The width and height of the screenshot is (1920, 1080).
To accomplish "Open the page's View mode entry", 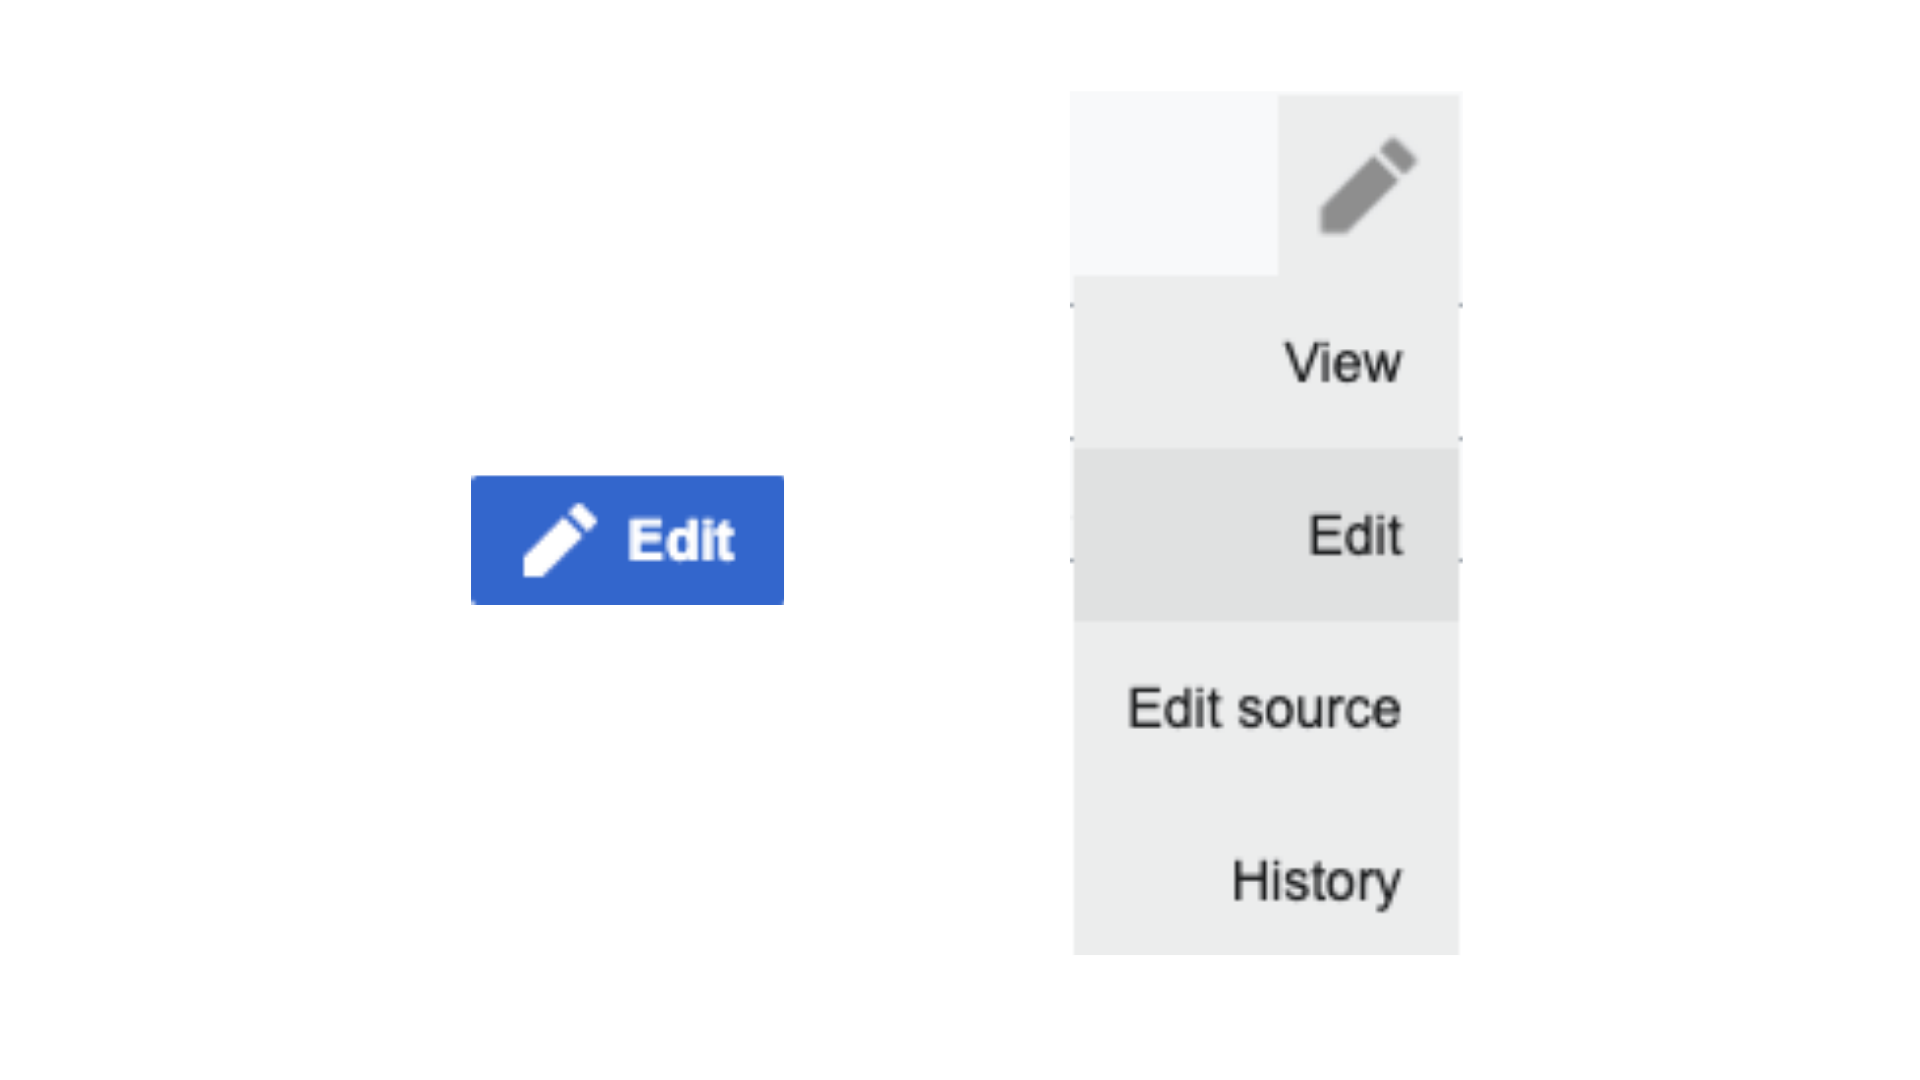I will click(1342, 363).
